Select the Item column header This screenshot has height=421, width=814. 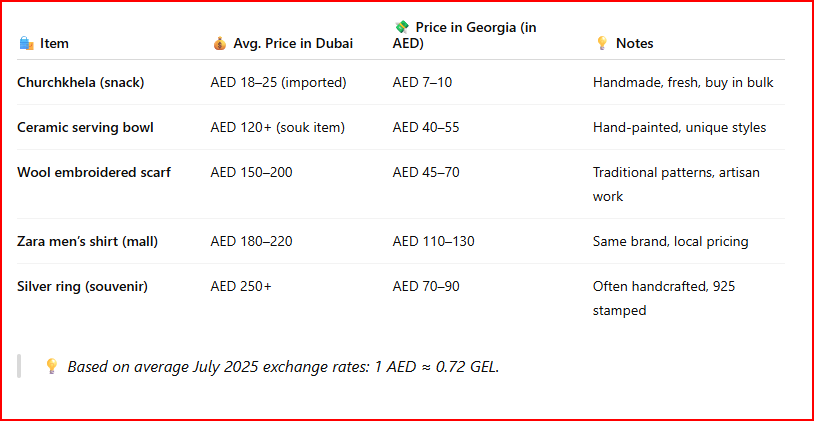click(54, 44)
